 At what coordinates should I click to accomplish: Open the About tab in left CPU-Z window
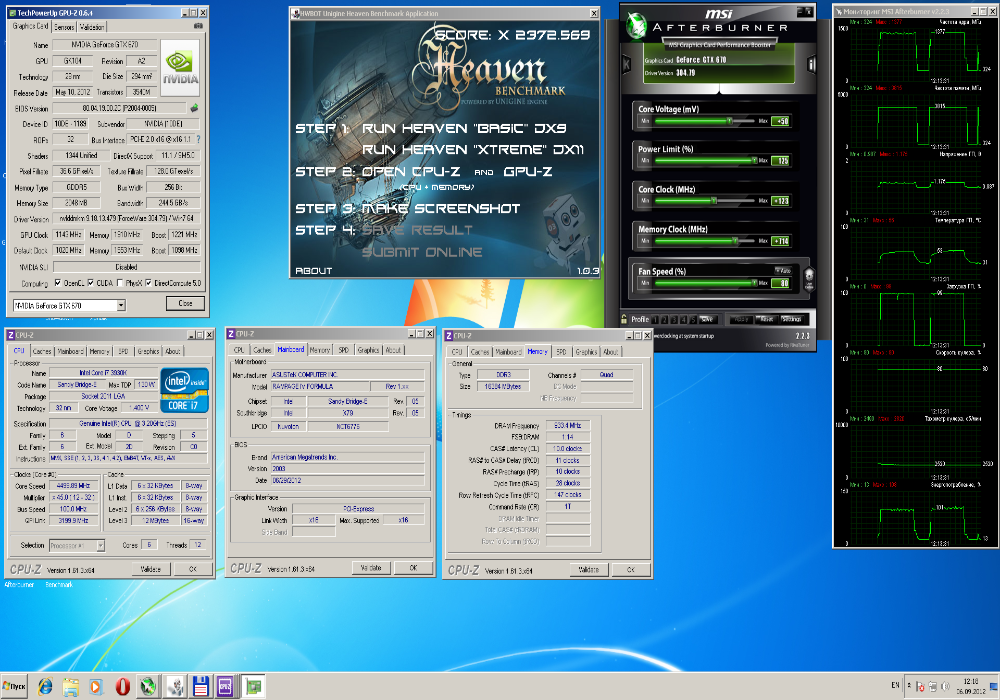coord(173,351)
